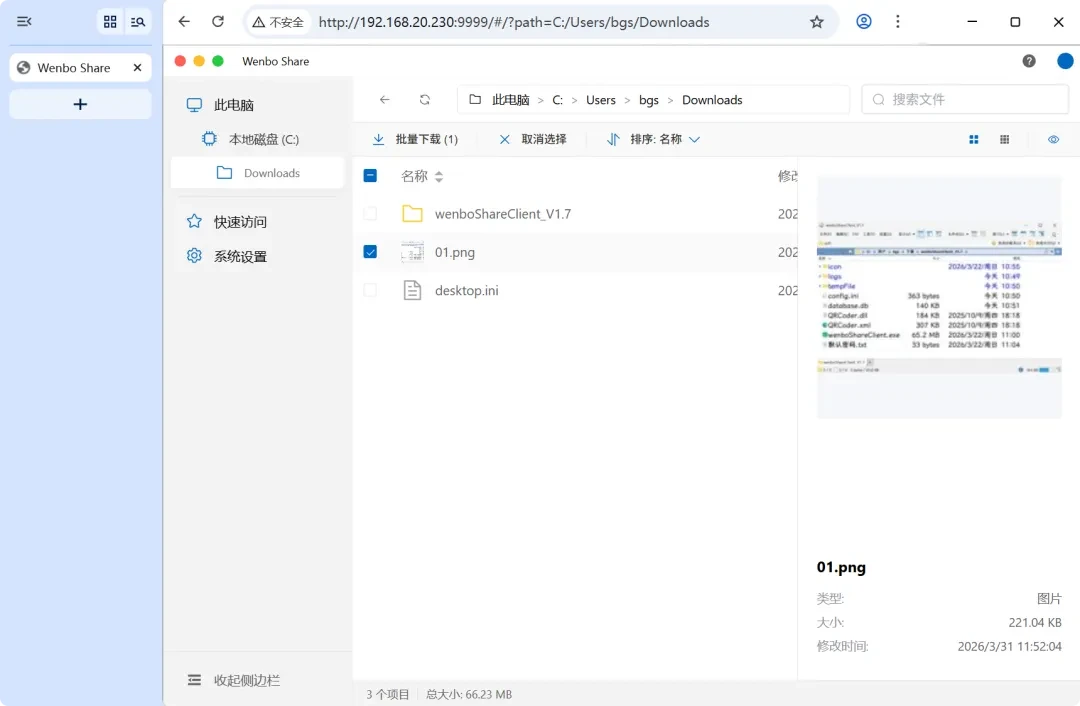
Task: Refresh the file list
Action: pos(424,100)
